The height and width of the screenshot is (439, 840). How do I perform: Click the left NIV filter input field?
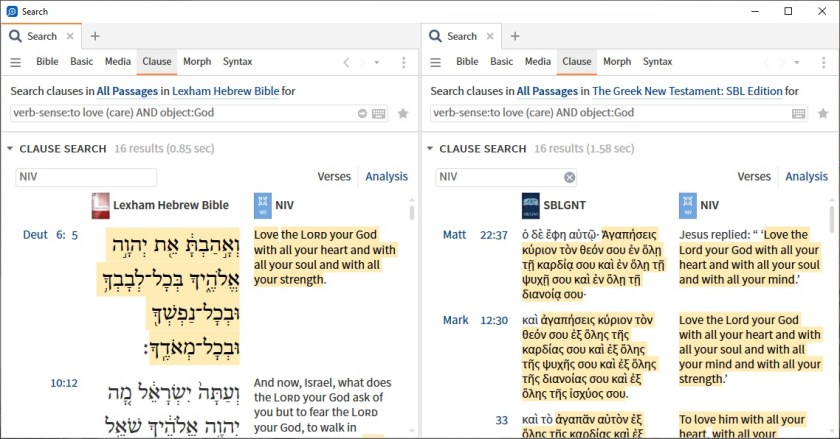(86, 177)
